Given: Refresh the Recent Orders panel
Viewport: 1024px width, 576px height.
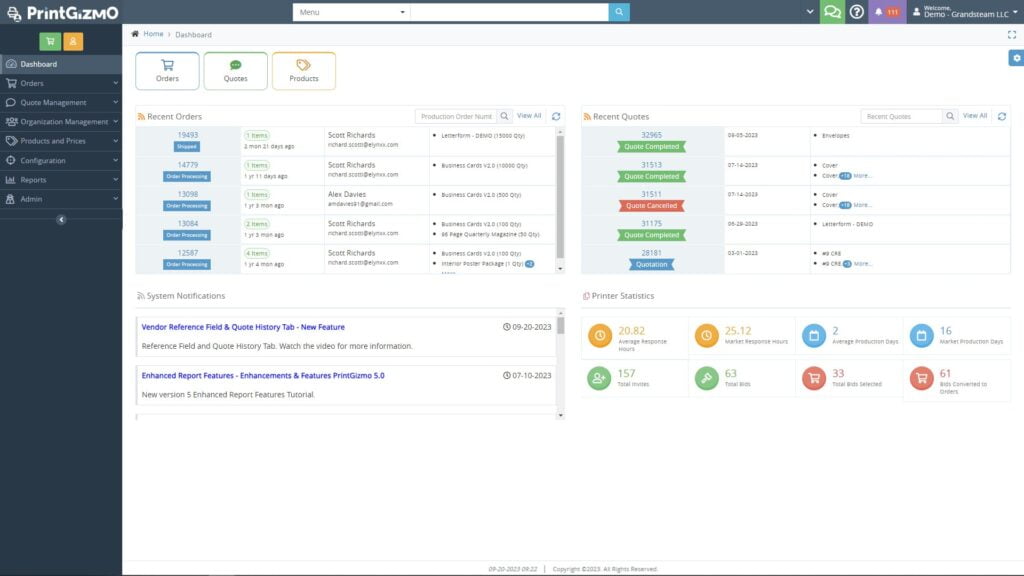Looking at the screenshot, I should point(556,116).
